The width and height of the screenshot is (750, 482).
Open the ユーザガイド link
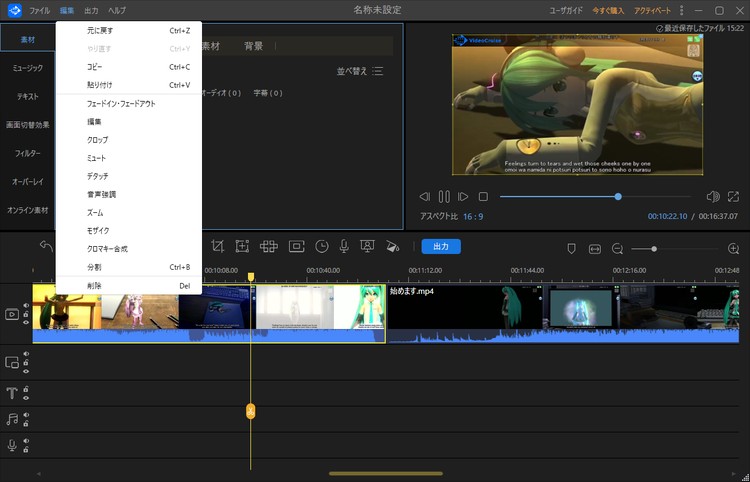(x=566, y=10)
